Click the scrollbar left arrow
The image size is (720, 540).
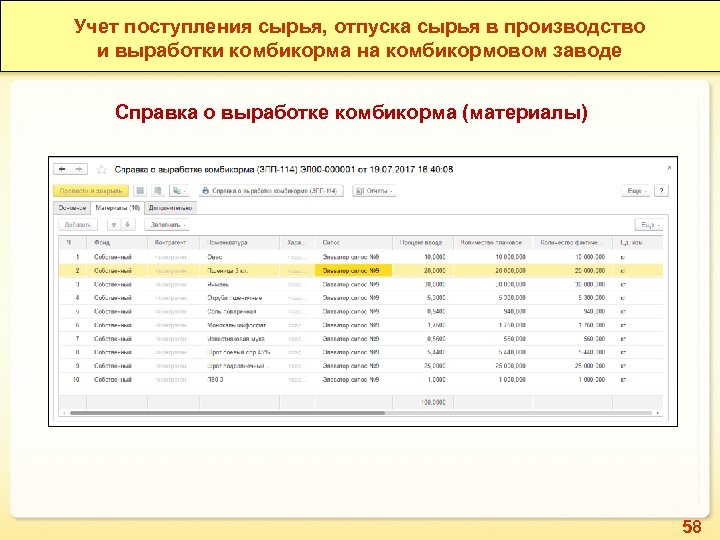click(x=64, y=413)
